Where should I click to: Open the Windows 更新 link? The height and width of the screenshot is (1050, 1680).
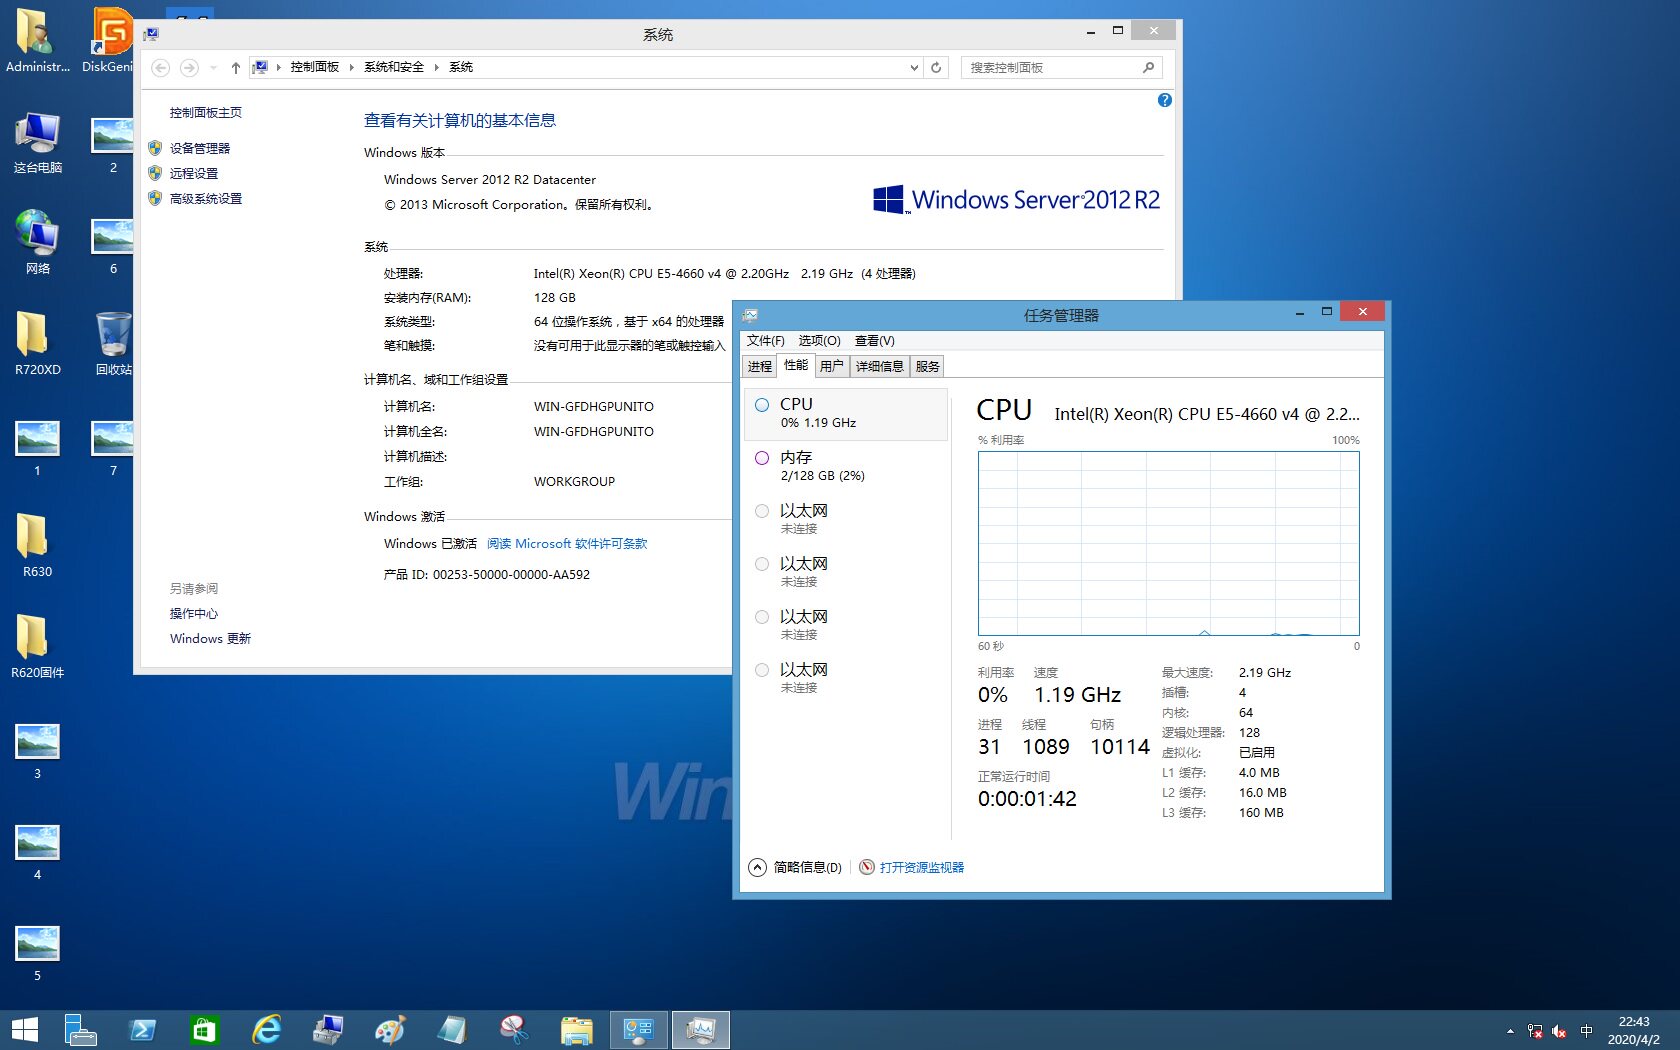(210, 638)
